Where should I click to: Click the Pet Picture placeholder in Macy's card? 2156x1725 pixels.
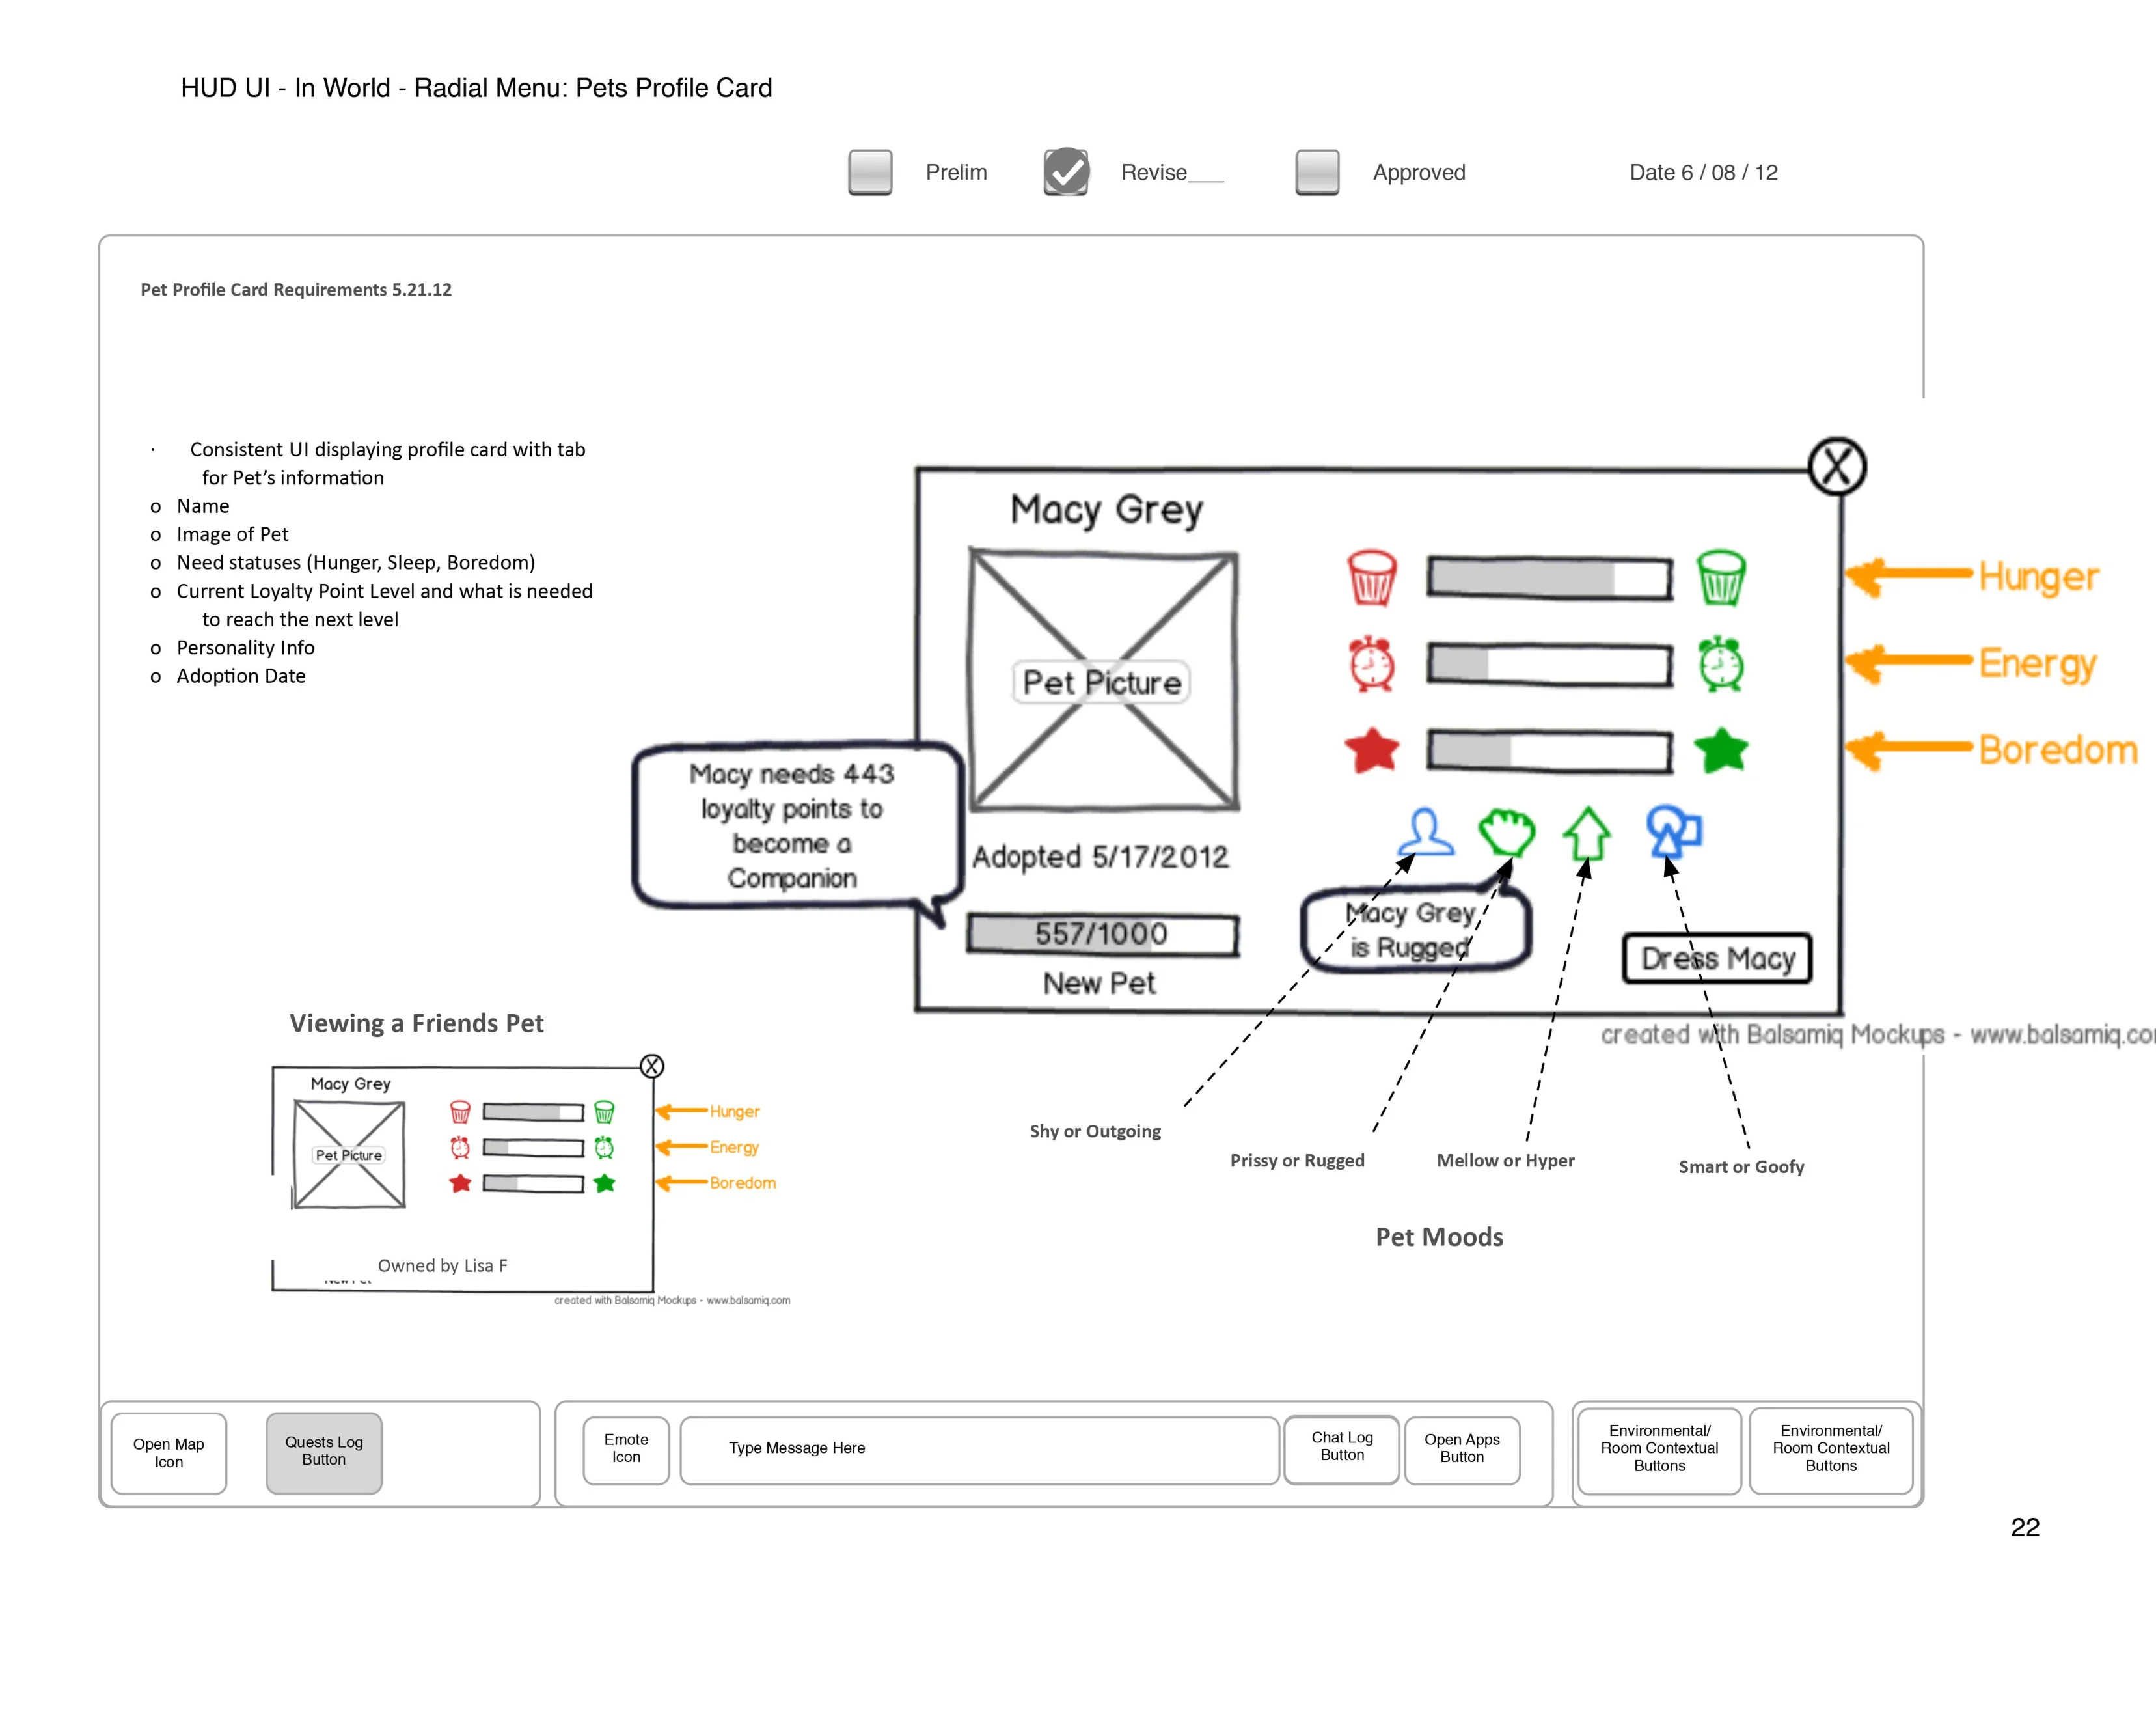click(1103, 680)
